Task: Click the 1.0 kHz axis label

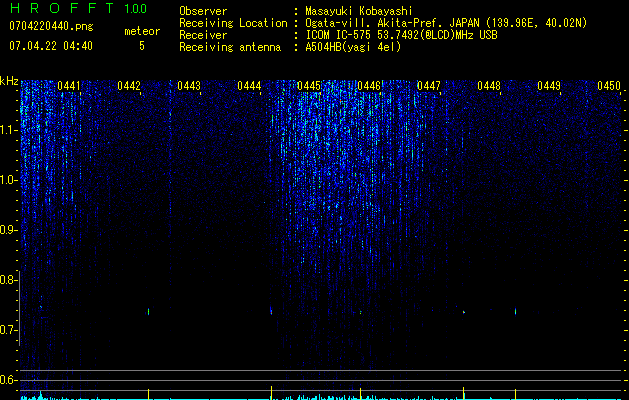Action: [8, 180]
